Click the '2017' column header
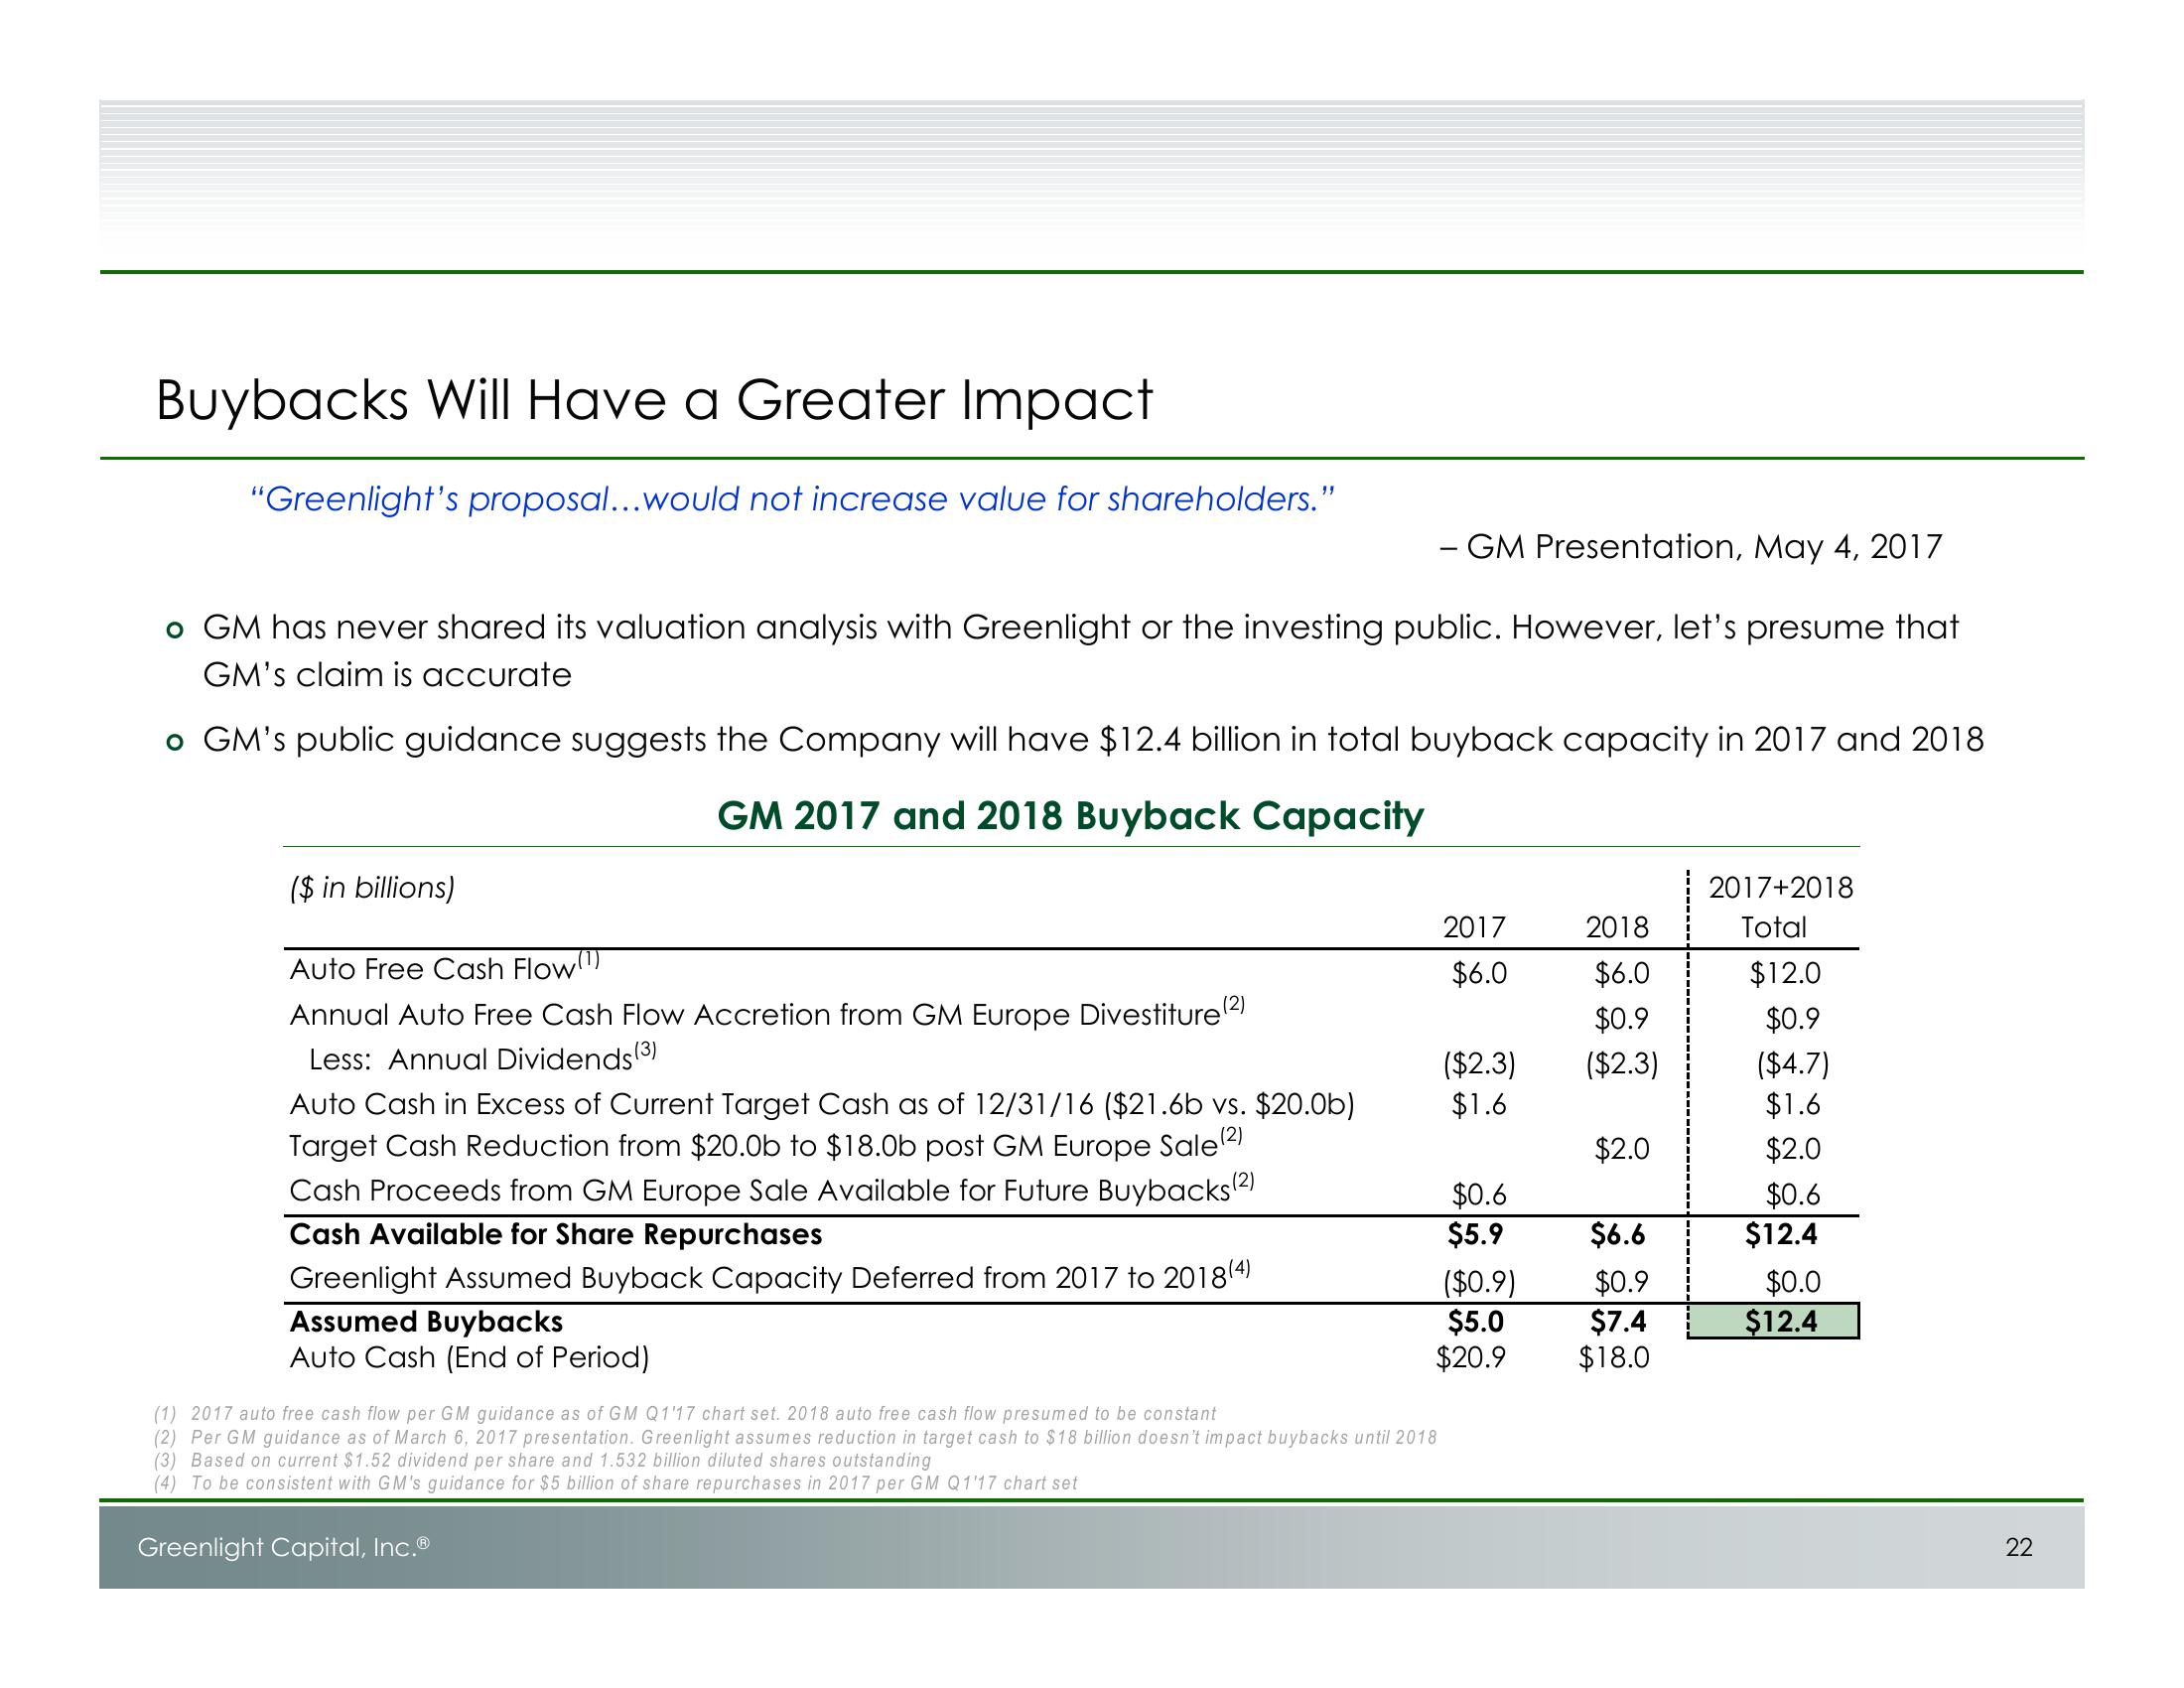2184x1688 pixels. coord(1474,927)
